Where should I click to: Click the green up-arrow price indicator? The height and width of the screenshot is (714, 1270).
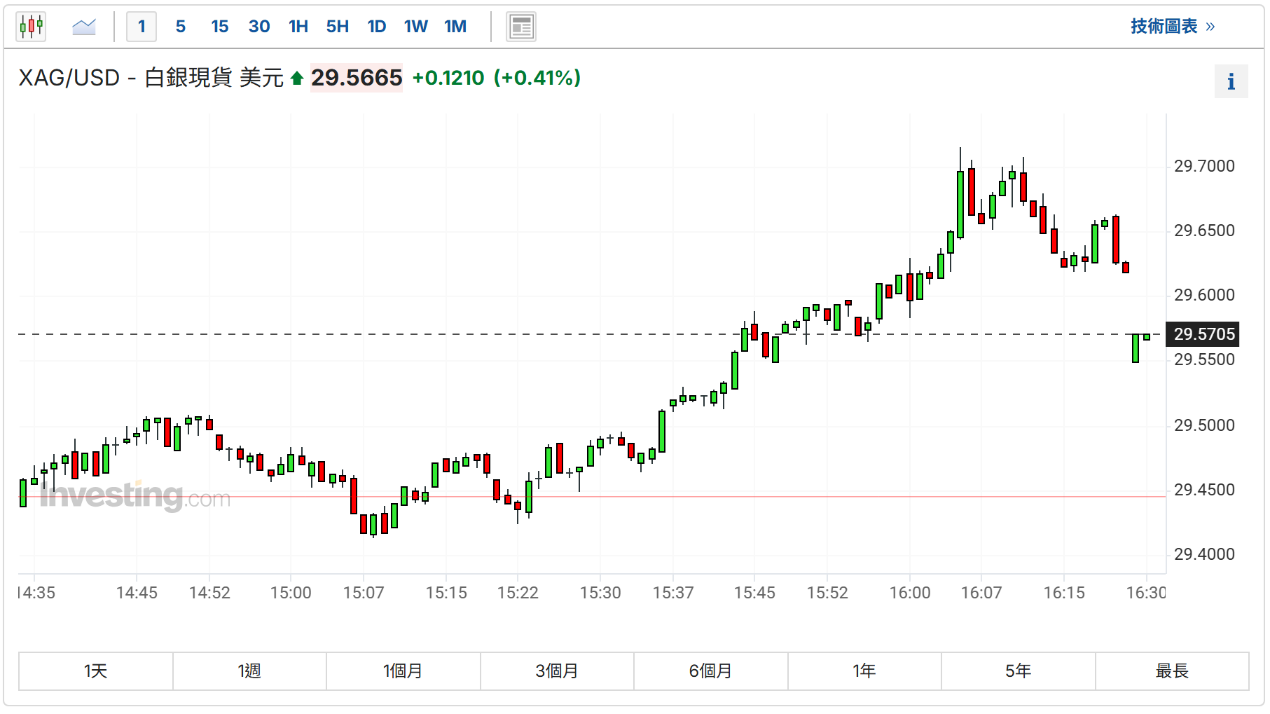297,78
